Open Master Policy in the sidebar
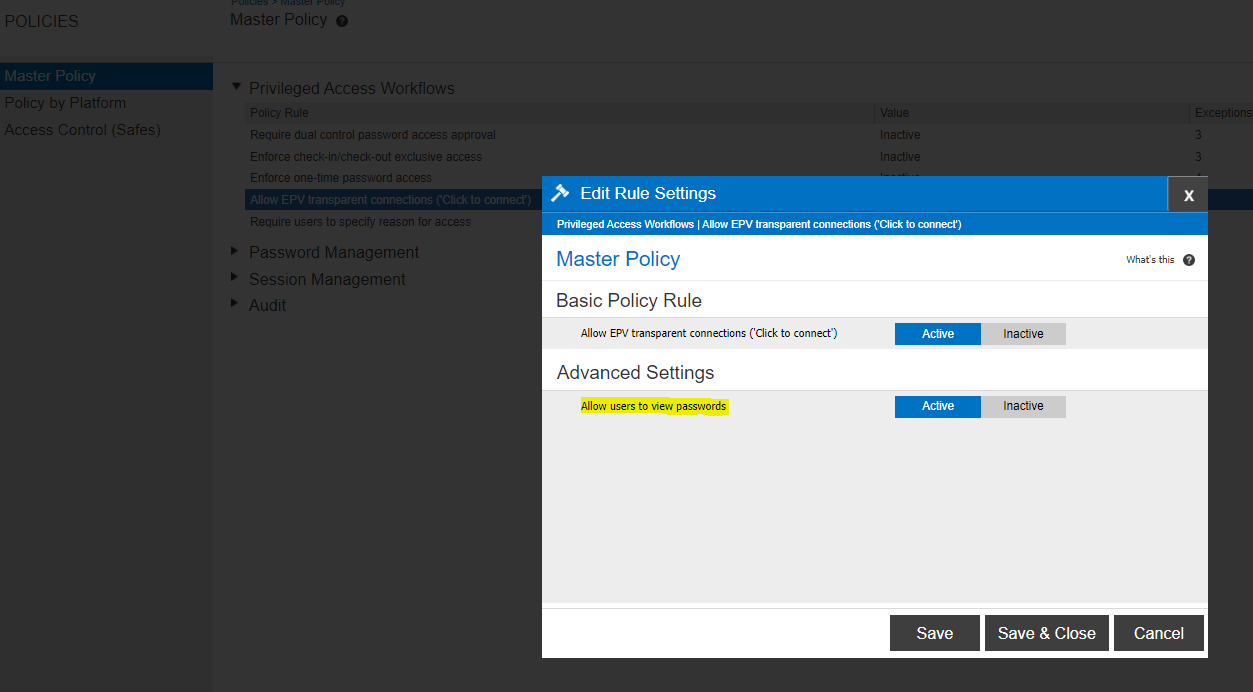 pos(50,76)
